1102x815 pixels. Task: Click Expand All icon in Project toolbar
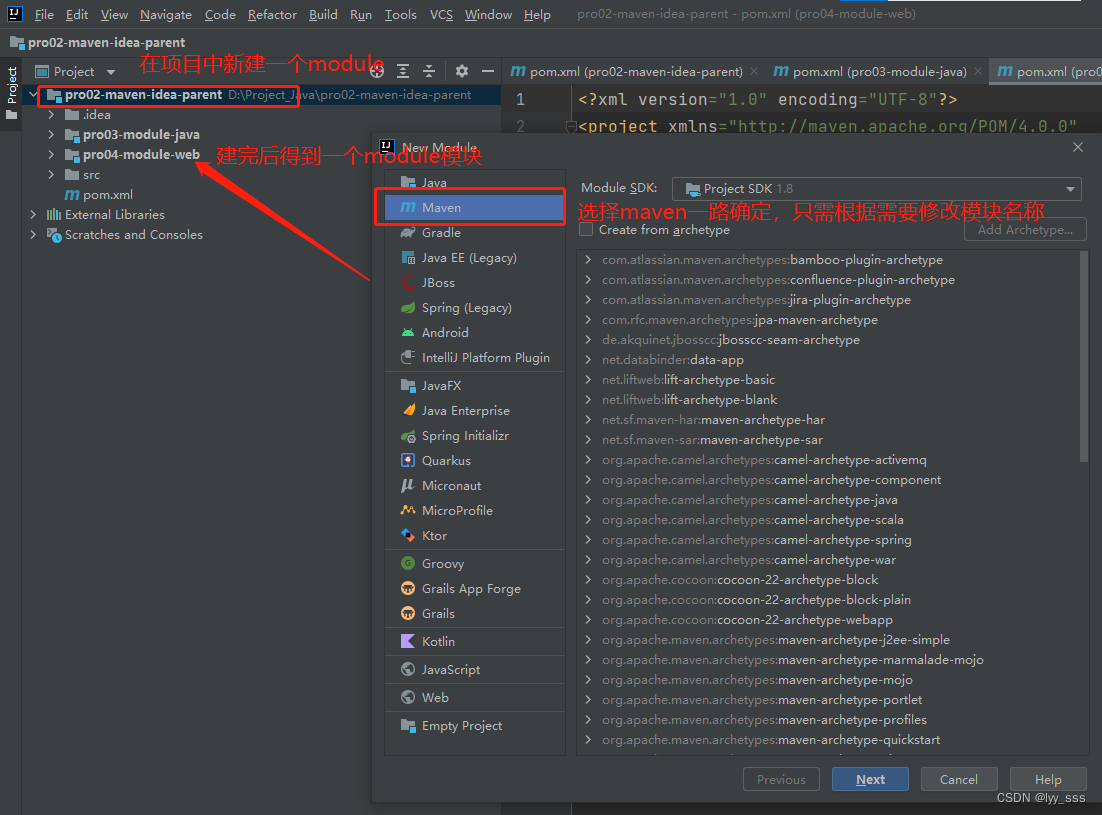click(403, 71)
